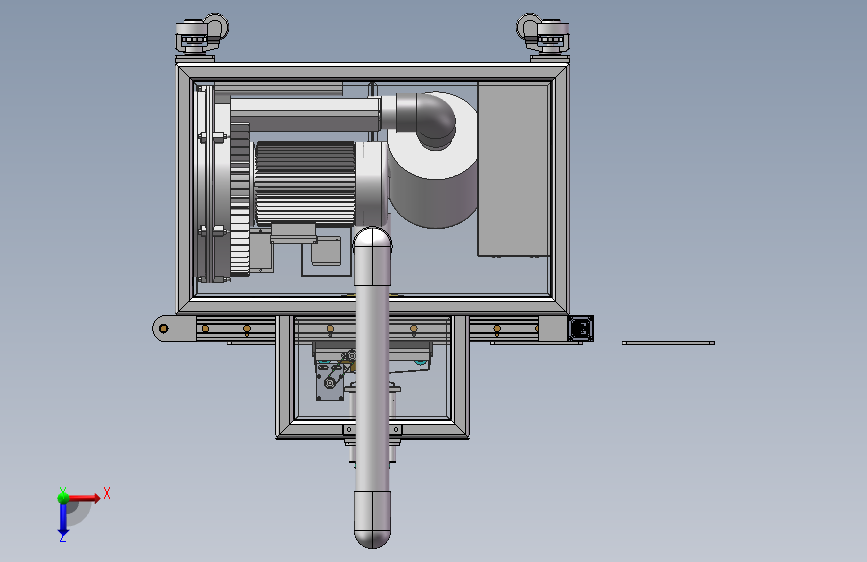
Task: Select the long vertical pipe in the model
Action: [372, 387]
